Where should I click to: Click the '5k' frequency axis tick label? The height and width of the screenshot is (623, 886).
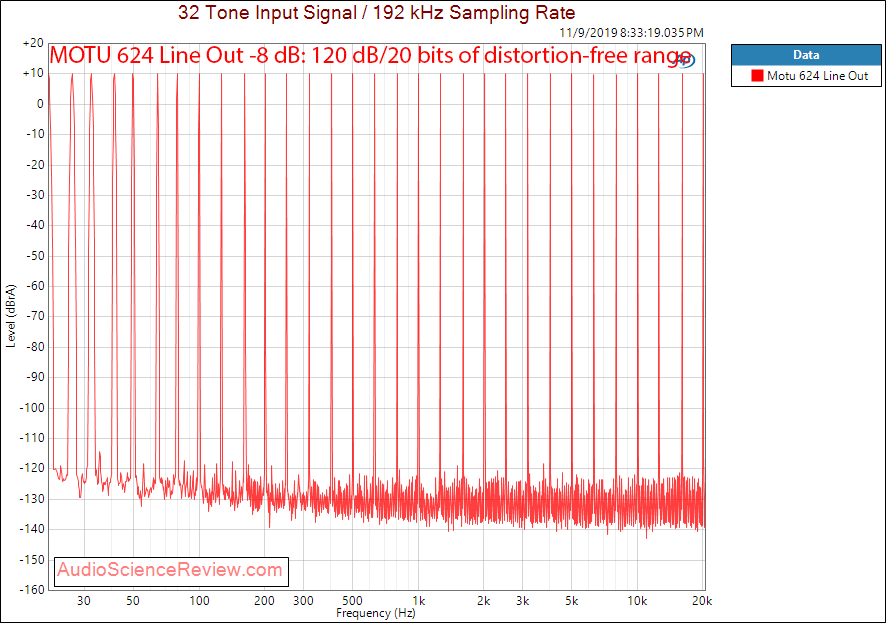[x=571, y=600]
